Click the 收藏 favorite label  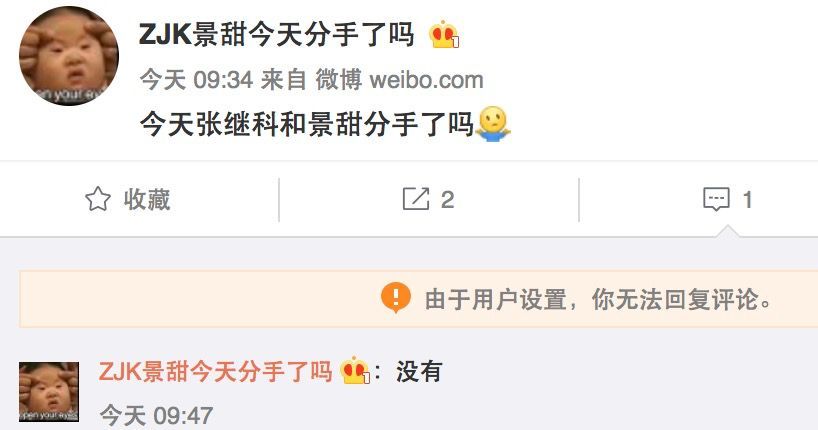[147, 199]
